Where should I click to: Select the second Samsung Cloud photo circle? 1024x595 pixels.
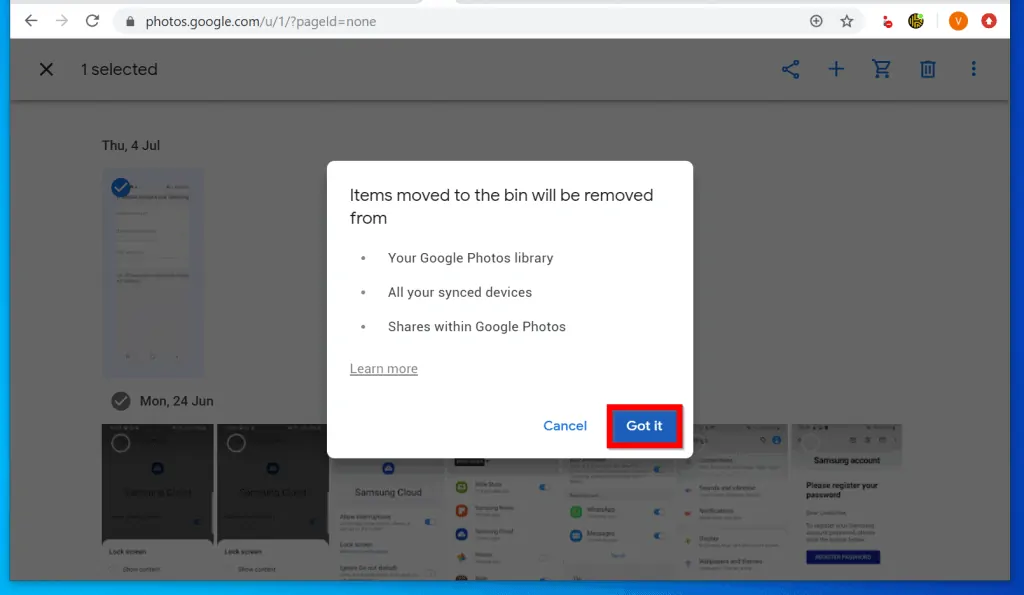[x=236, y=442]
